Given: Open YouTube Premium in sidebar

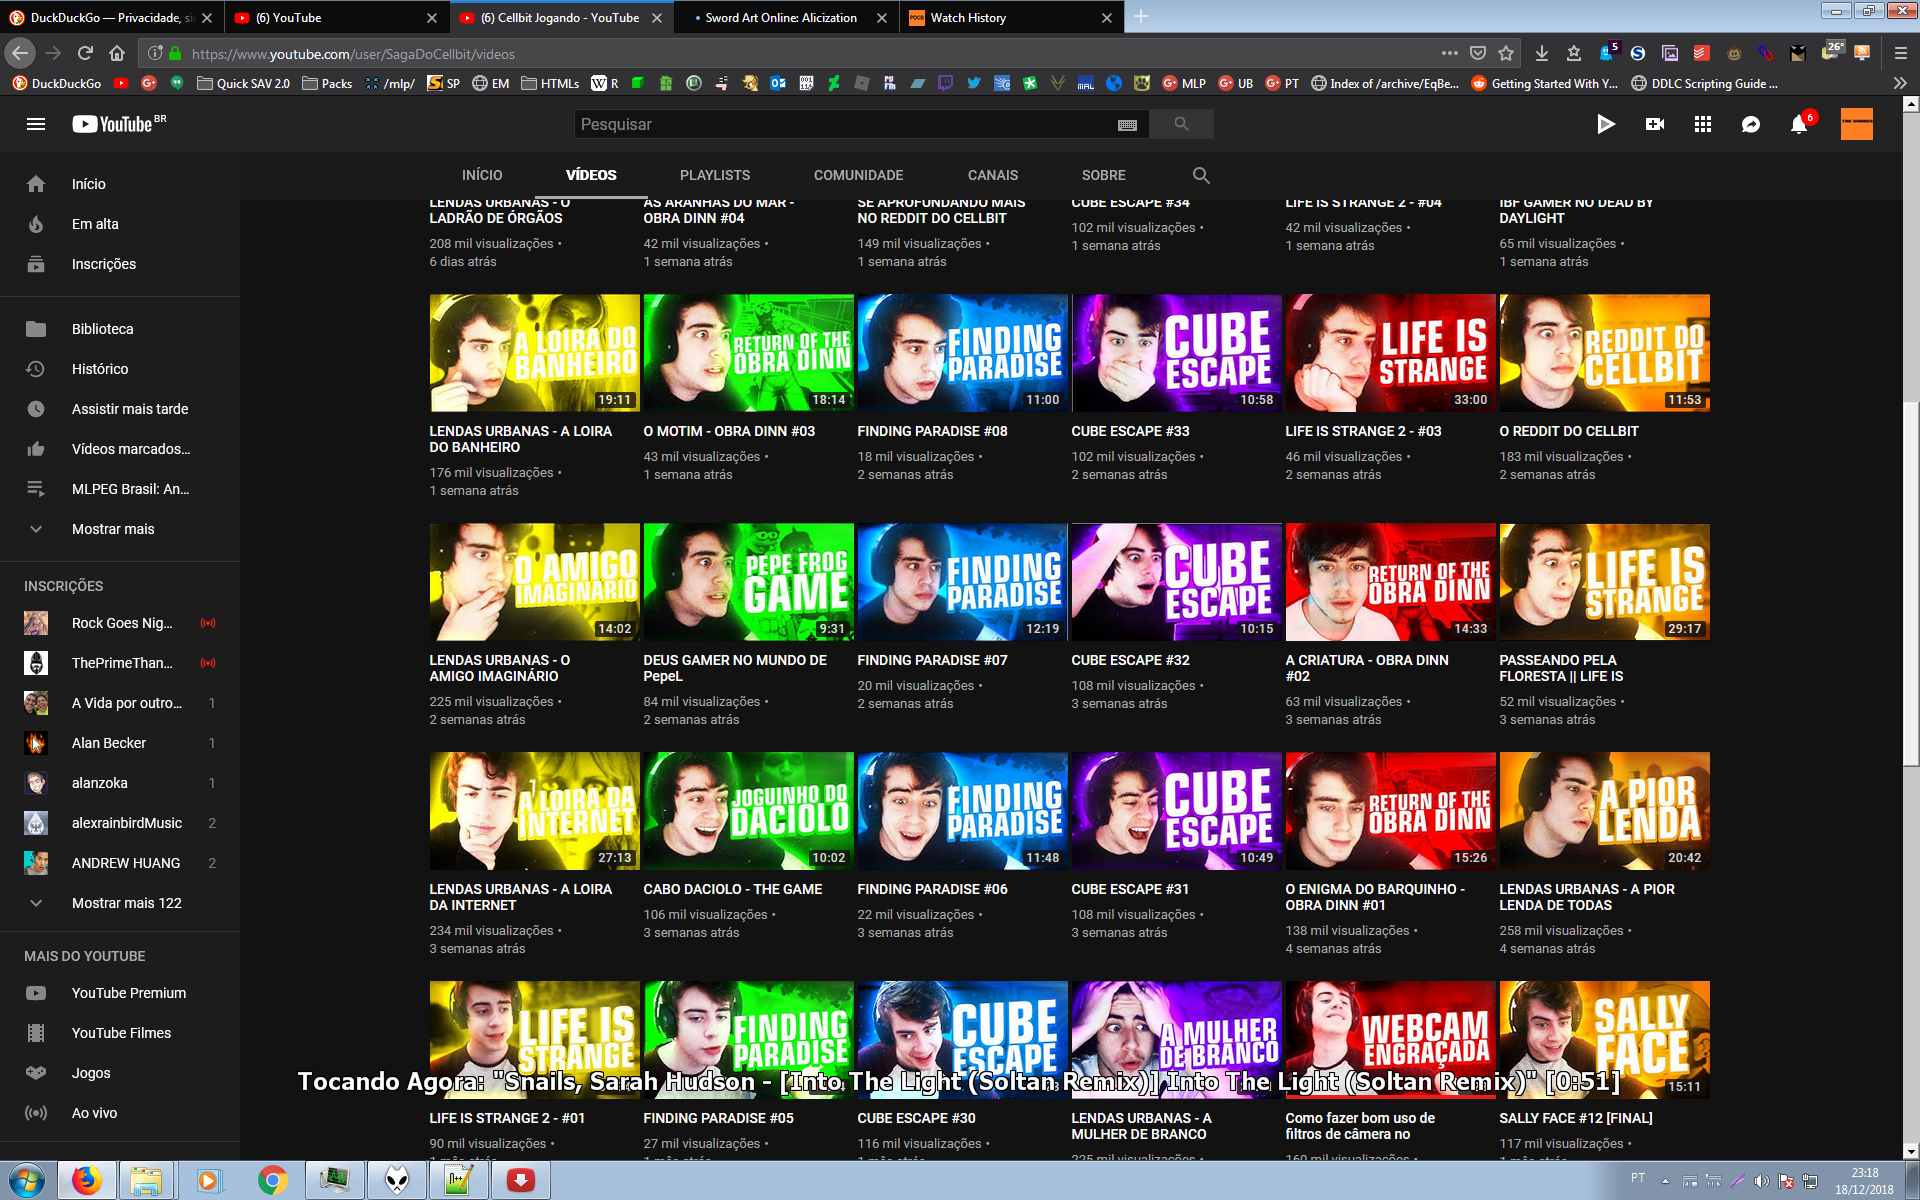Looking at the screenshot, I should point(128,993).
